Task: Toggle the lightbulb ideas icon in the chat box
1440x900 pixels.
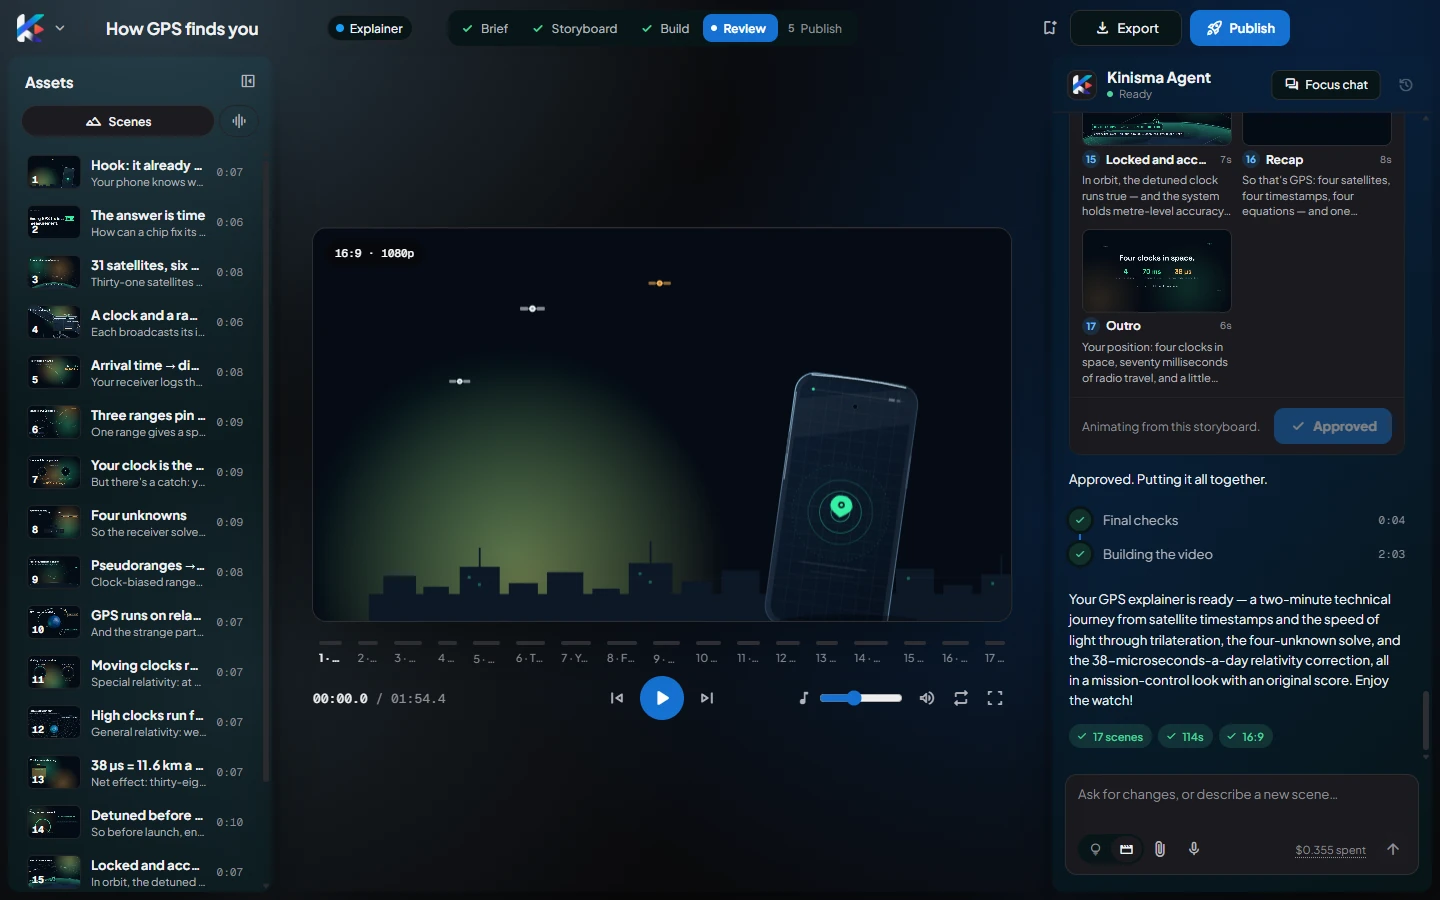Action: click(x=1096, y=849)
